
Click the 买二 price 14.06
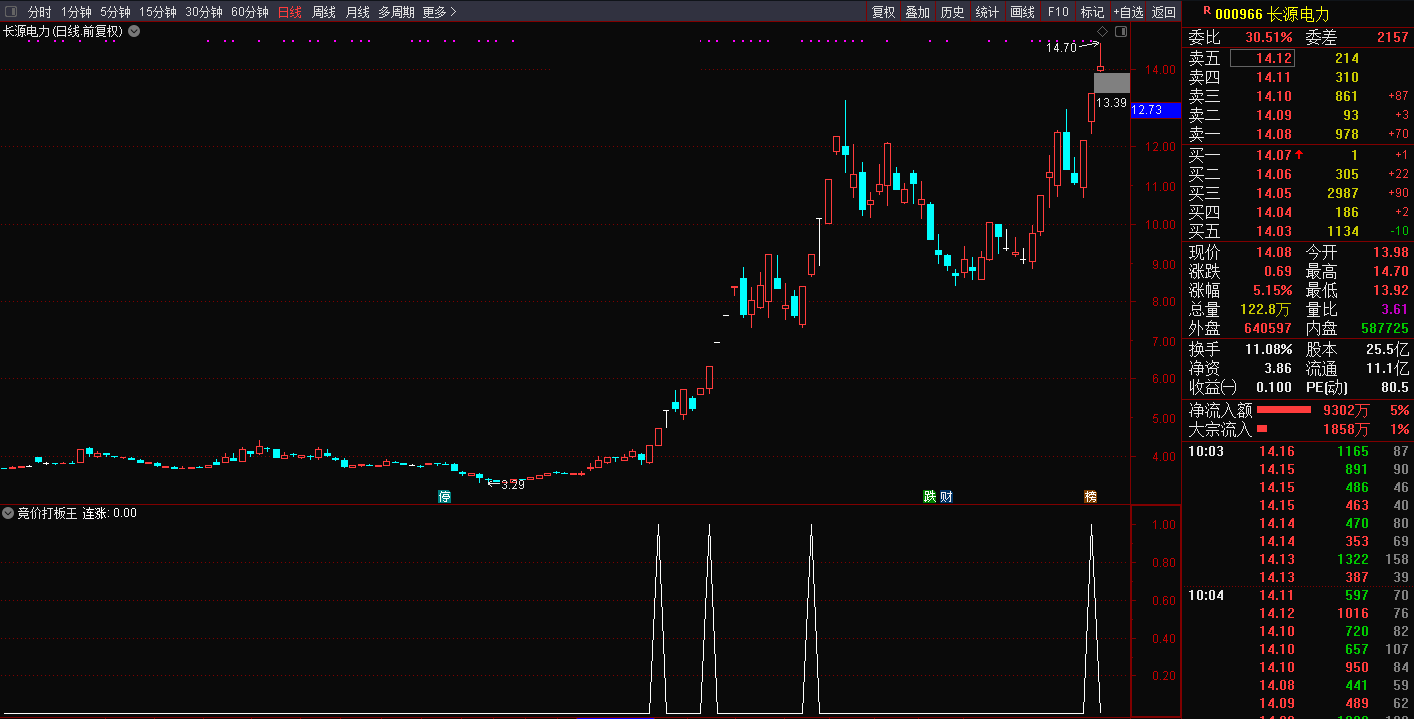[1274, 174]
